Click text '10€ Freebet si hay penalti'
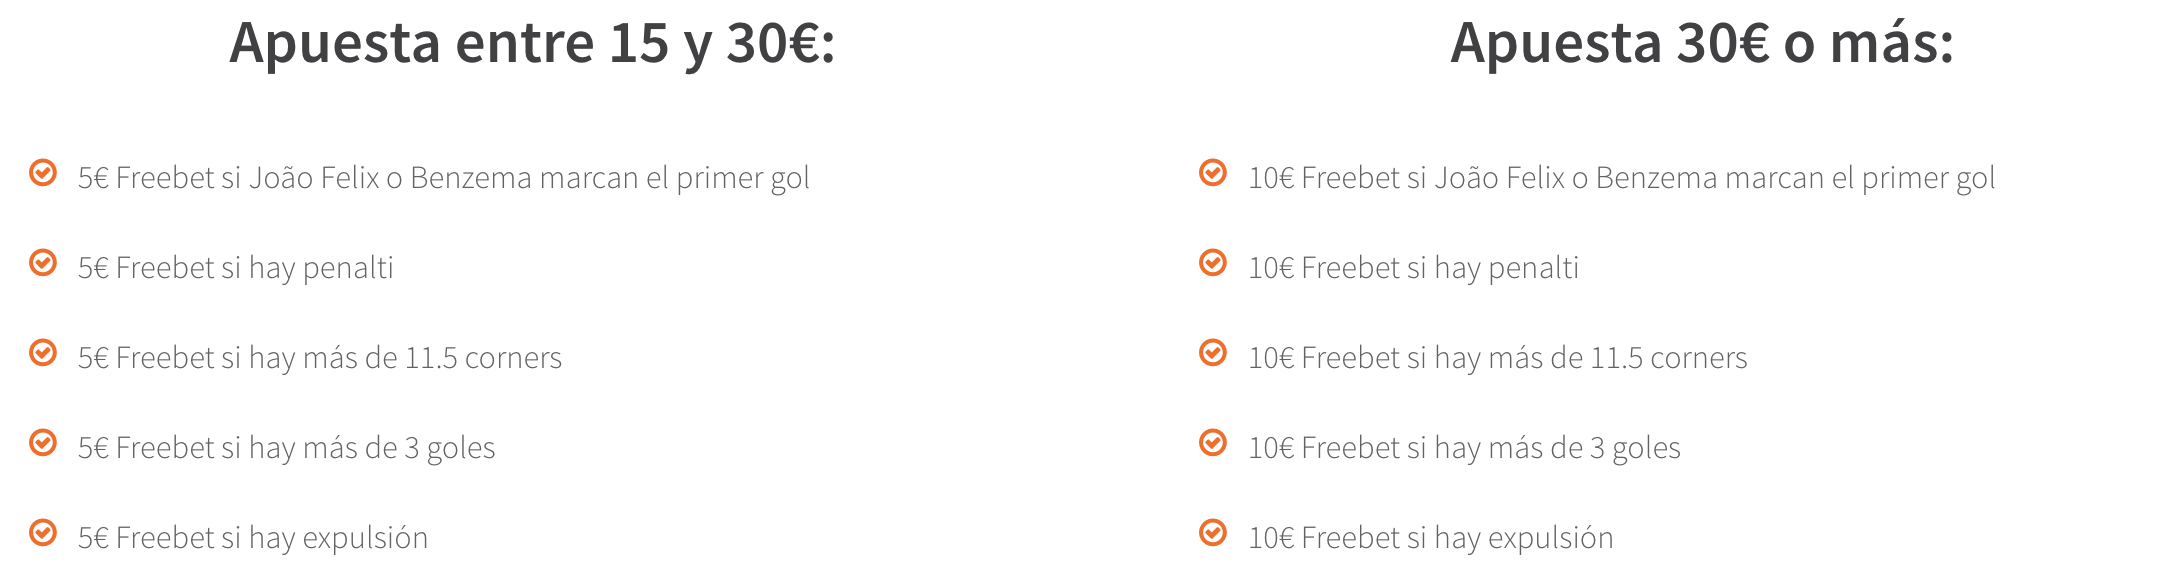 tap(1414, 268)
